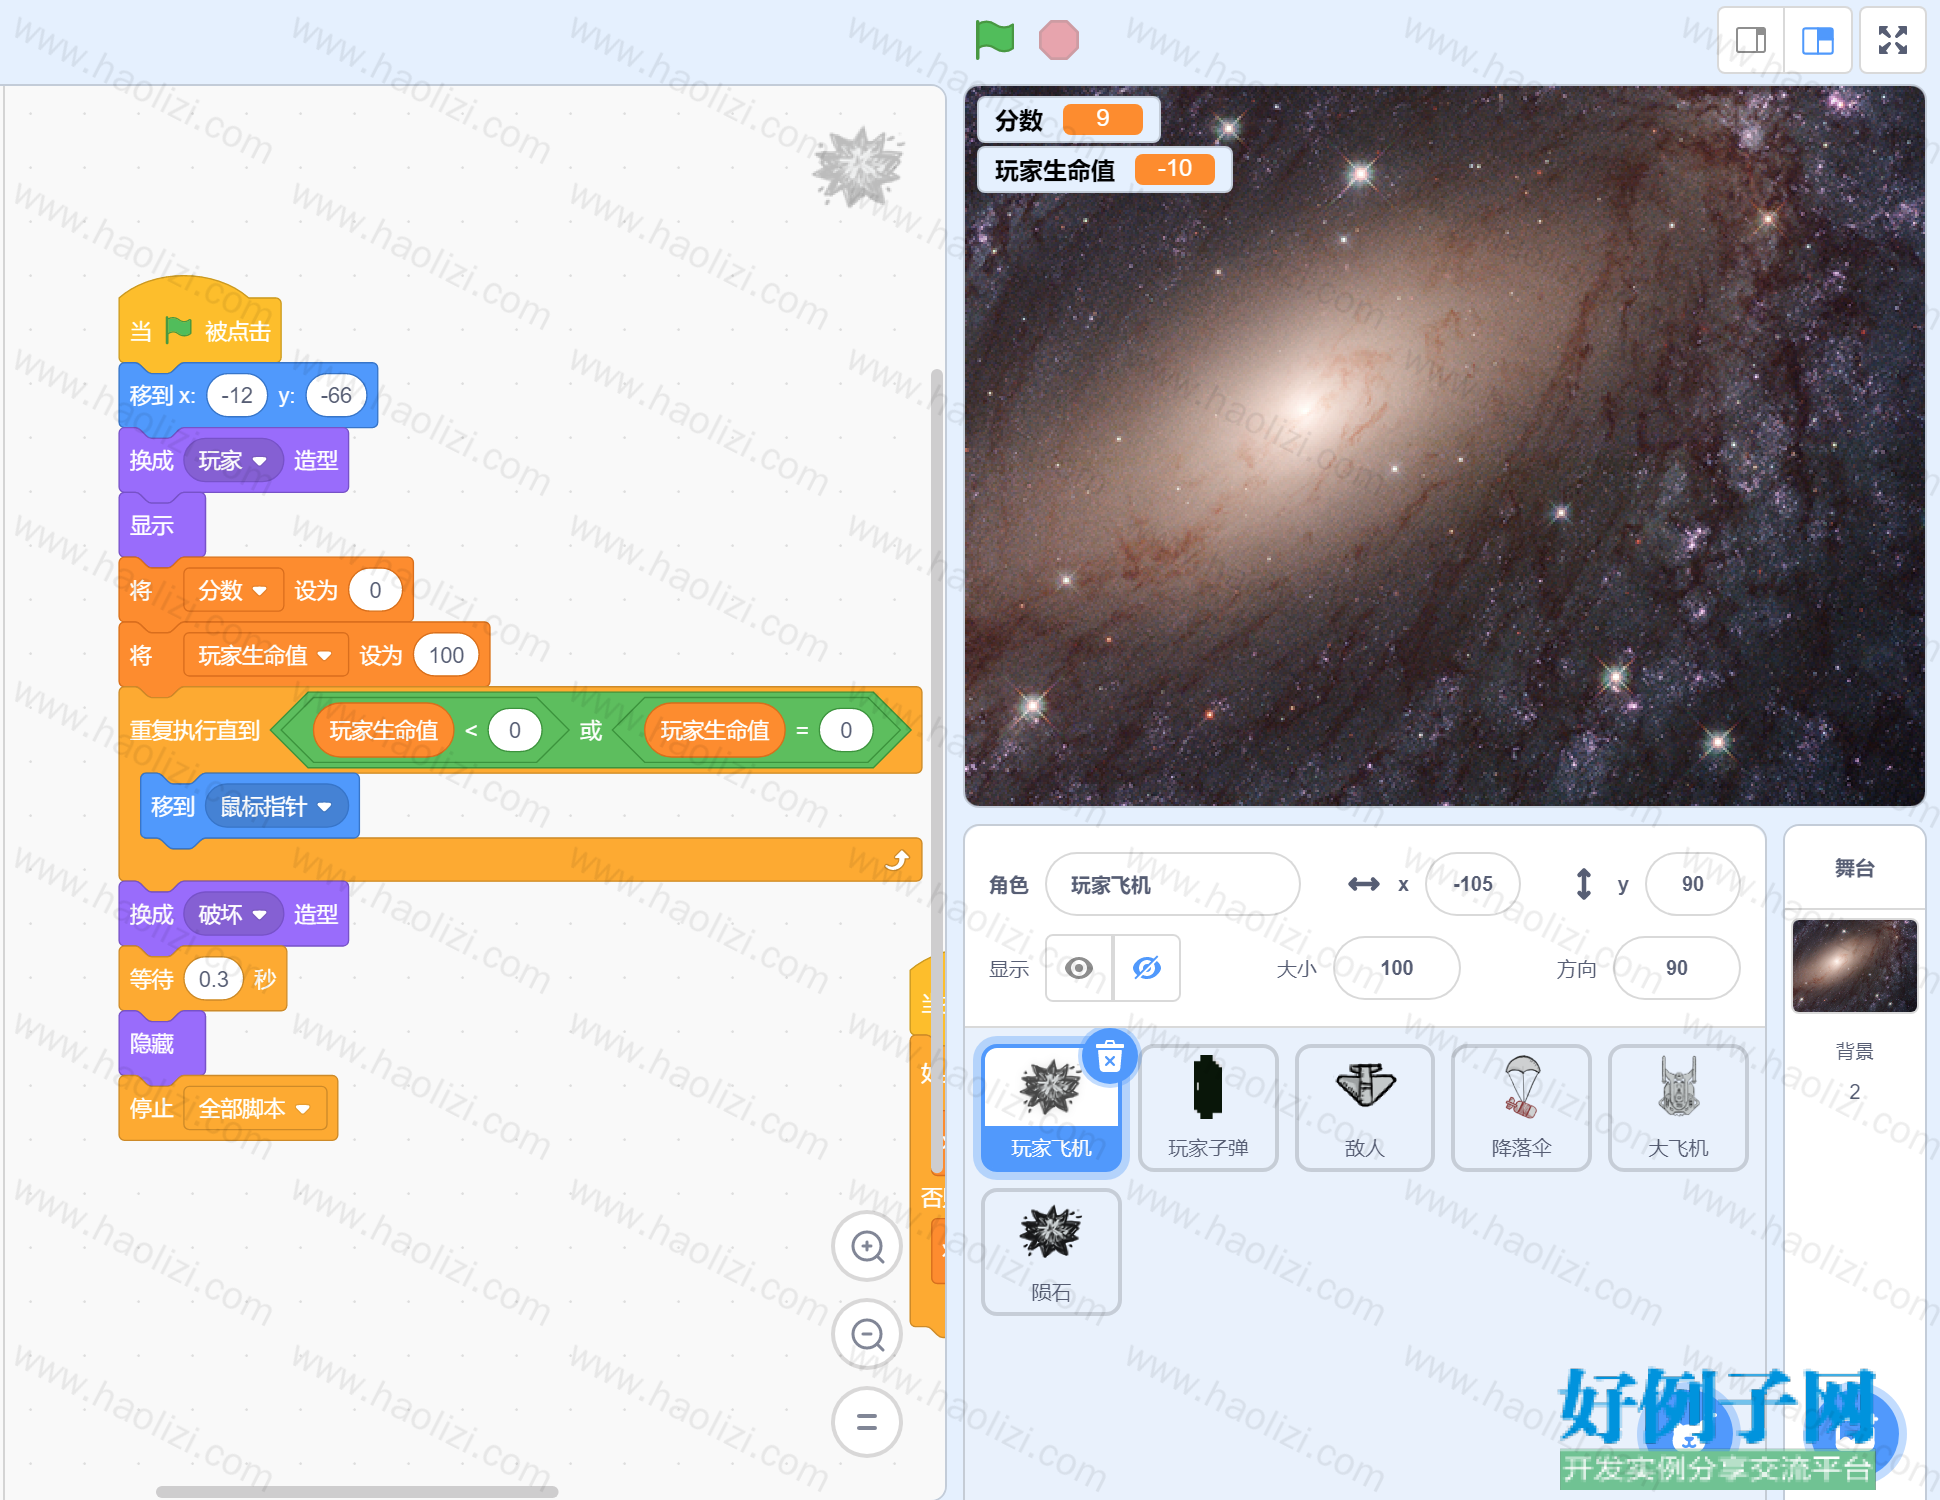This screenshot has height=1500, width=1940.
Task: Open 全部脚本 dropdown in stop block
Action: [255, 1109]
